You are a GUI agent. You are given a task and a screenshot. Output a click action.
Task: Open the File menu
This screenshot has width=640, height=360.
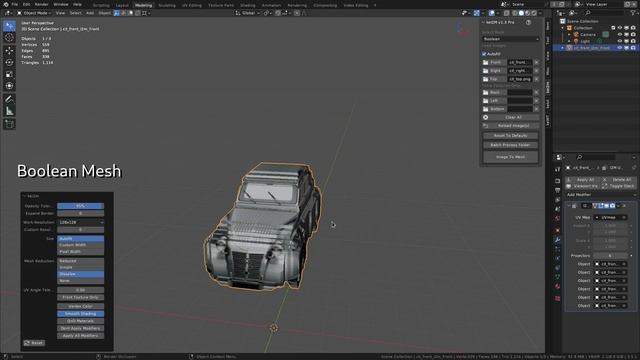(15, 4)
